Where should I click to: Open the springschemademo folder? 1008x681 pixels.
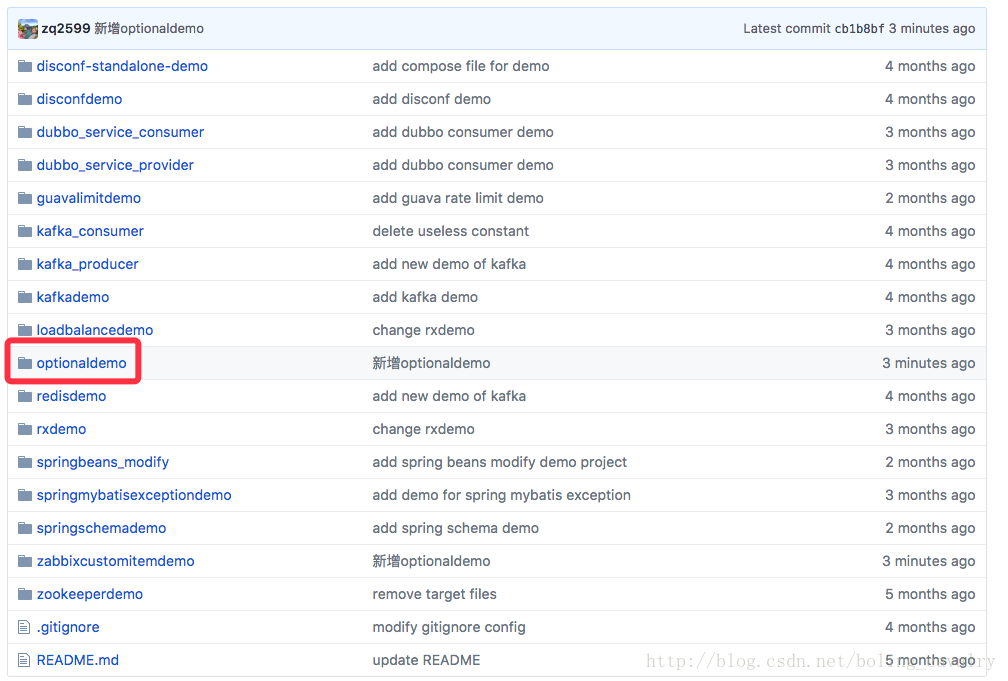click(x=102, y=528)
